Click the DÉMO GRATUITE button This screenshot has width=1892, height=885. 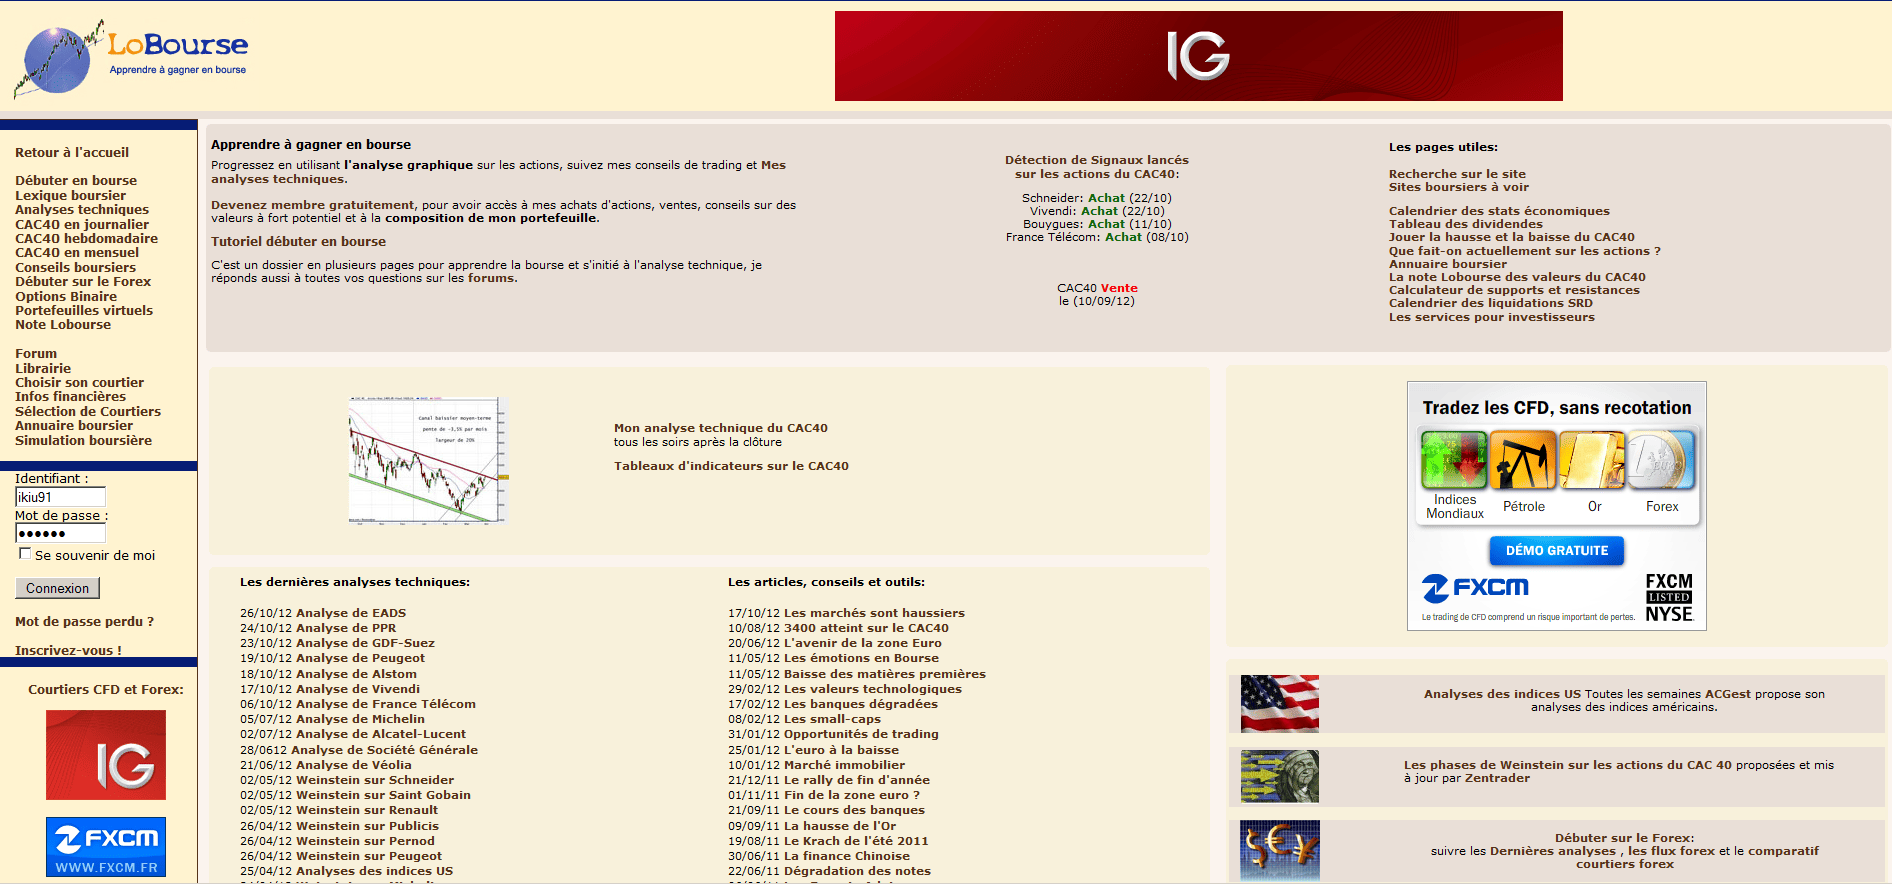pos(1556,551)
